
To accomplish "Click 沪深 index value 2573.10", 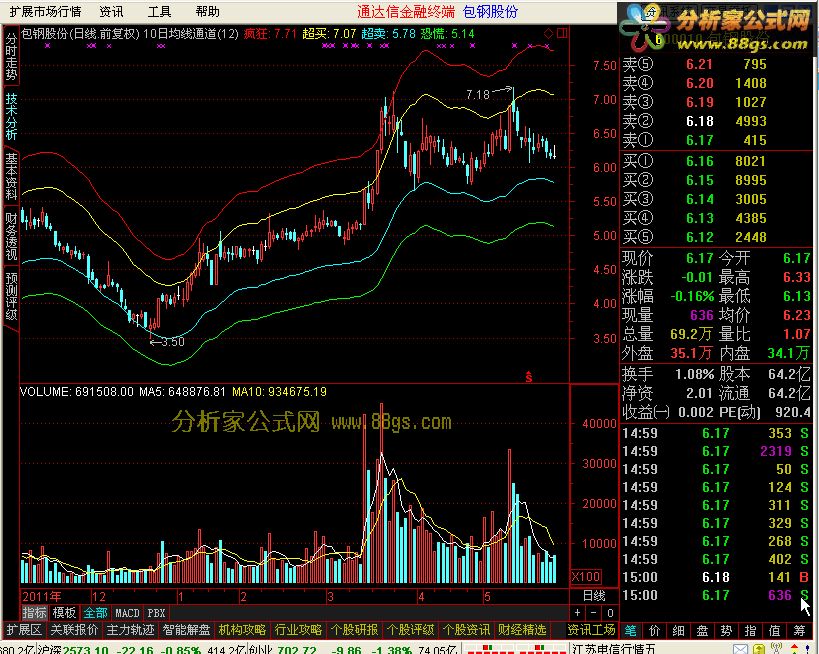I will (86, 650).
